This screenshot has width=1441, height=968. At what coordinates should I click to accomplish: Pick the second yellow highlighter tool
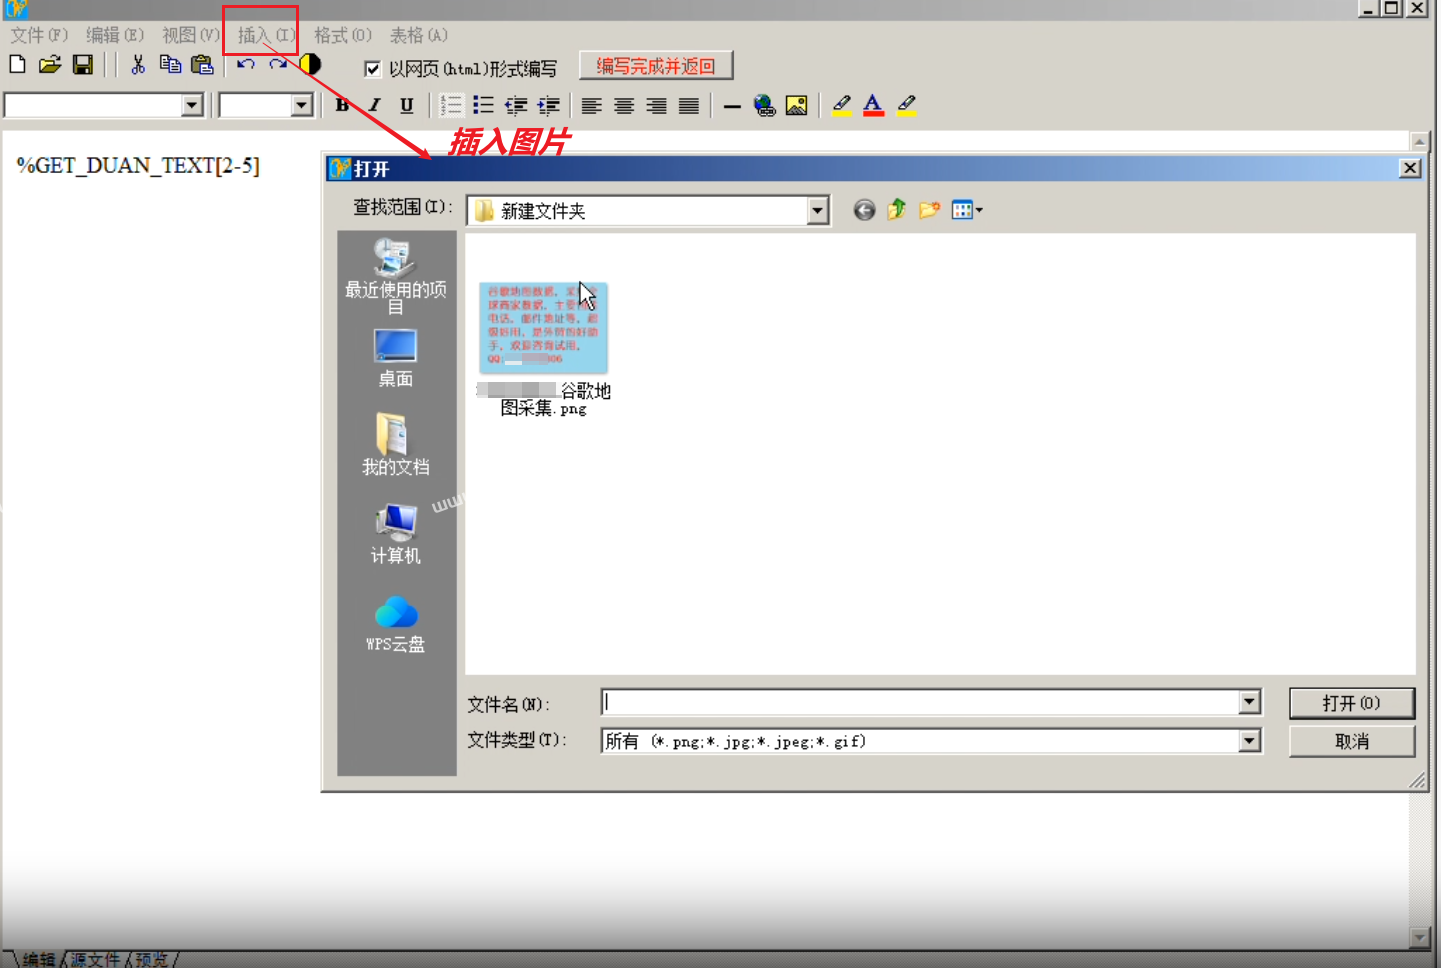[907, 105]
